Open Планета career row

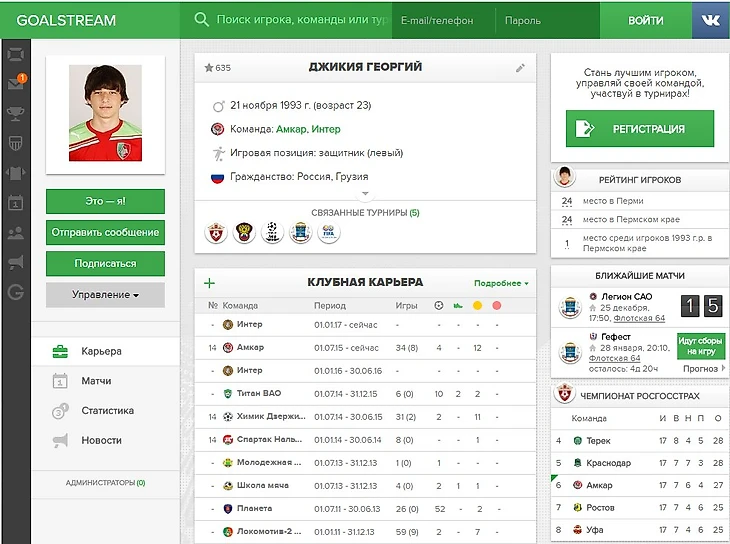[x=365, y=509]
